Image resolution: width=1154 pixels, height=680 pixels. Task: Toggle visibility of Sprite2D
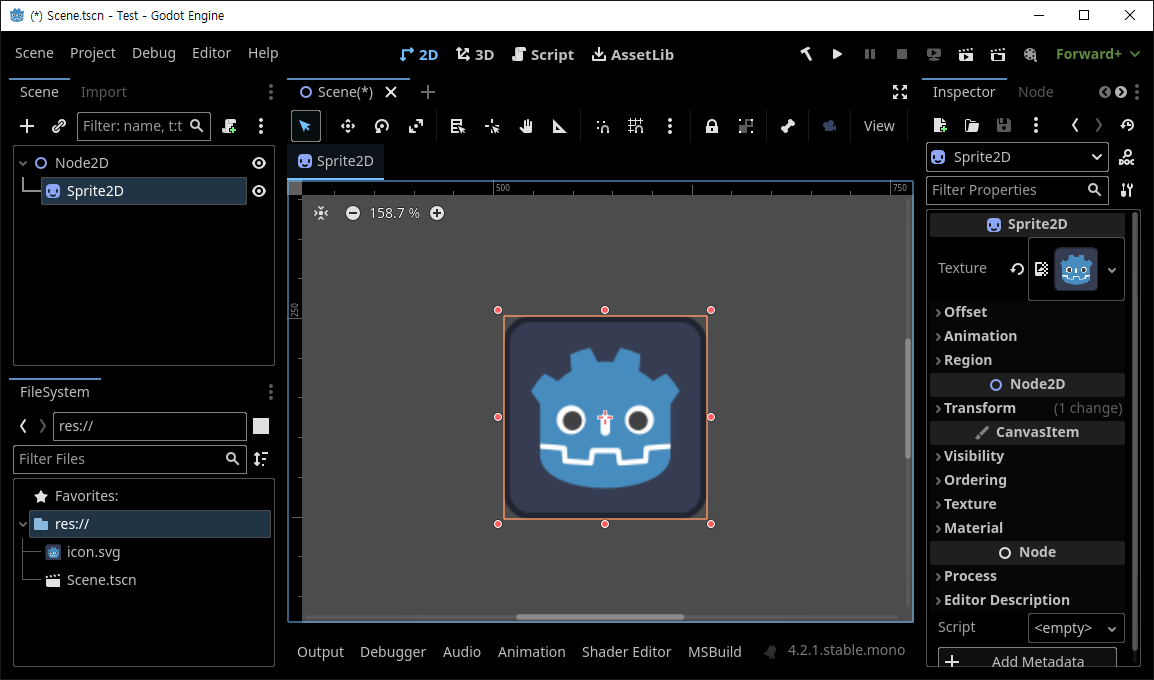click(x=259, y=191)
